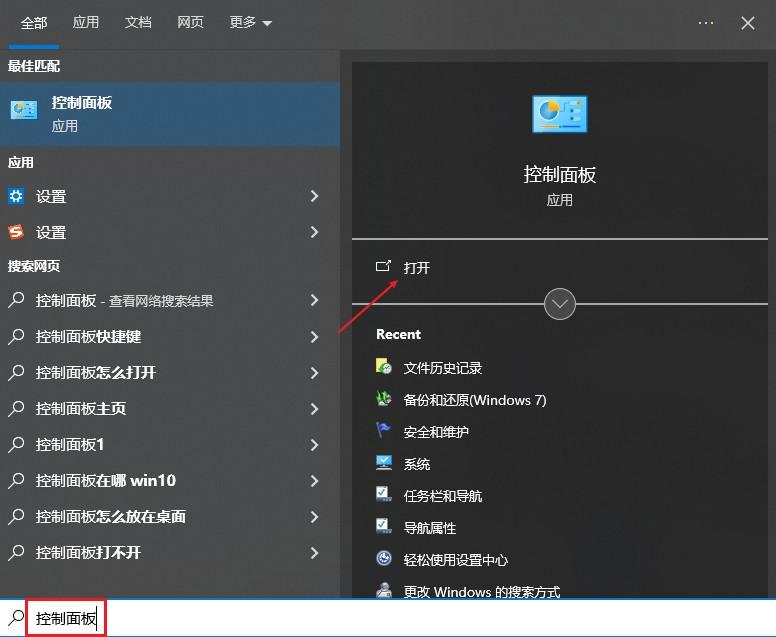Open the 更多 dropdown tab
The image size is (776, 637).
coord(250,22)
